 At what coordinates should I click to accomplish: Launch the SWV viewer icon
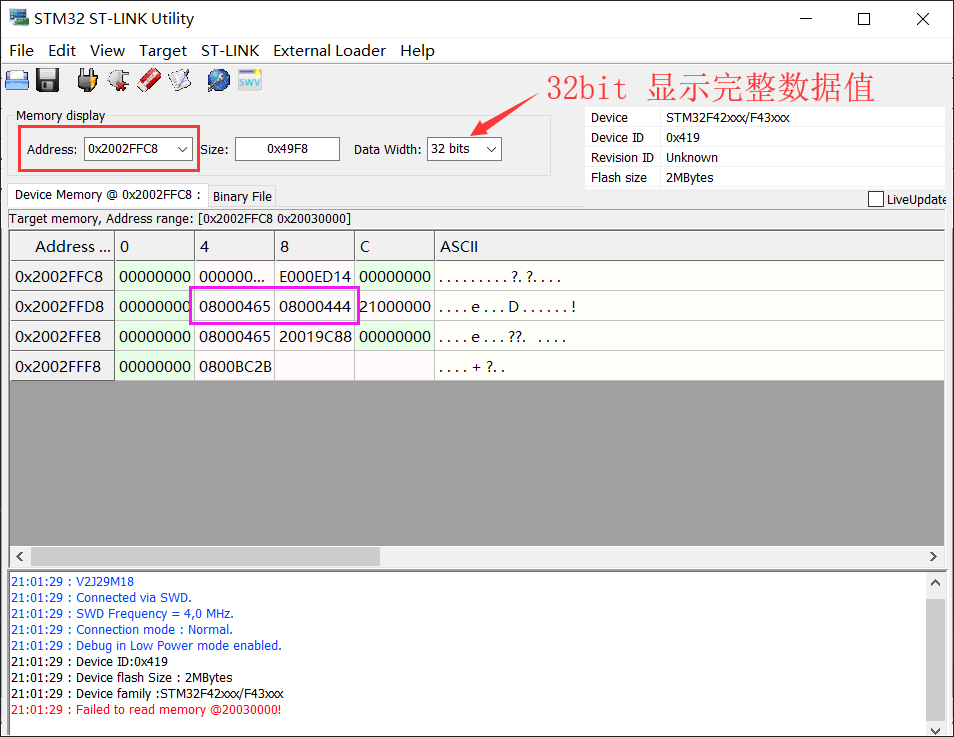coord(249,80)
